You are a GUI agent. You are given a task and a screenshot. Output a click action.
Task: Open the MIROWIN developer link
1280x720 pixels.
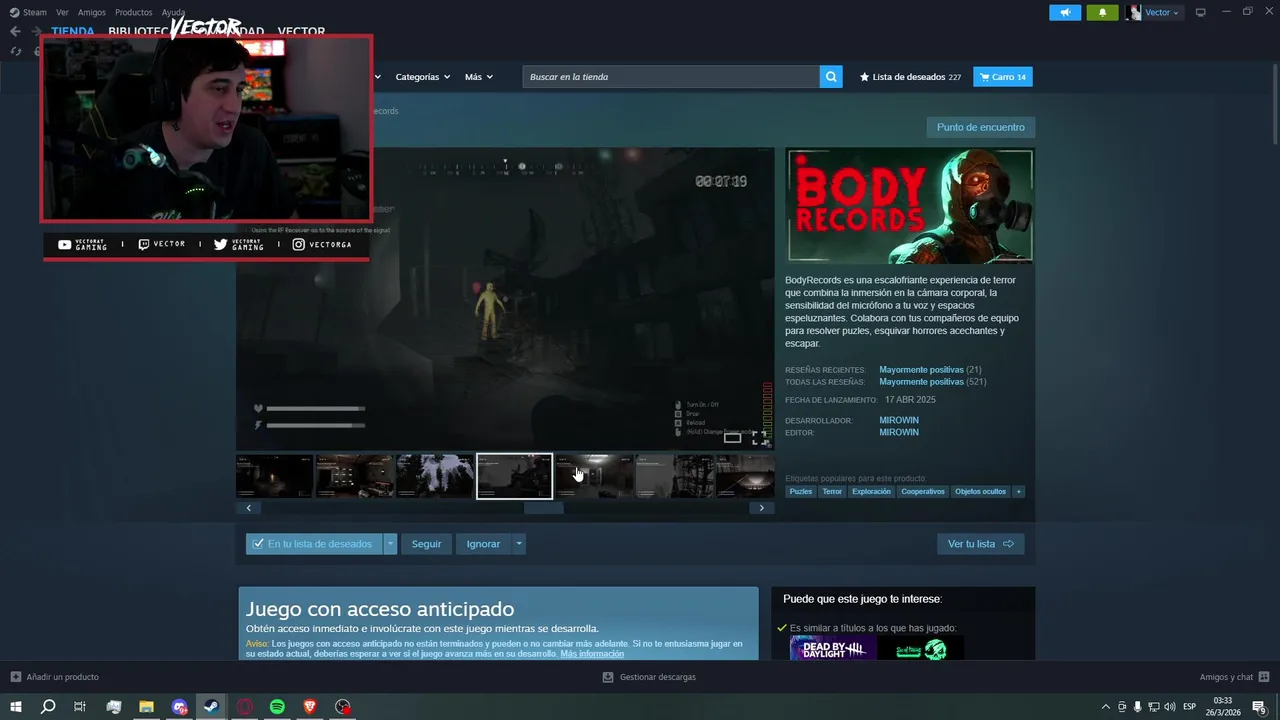tap(899, 420)
